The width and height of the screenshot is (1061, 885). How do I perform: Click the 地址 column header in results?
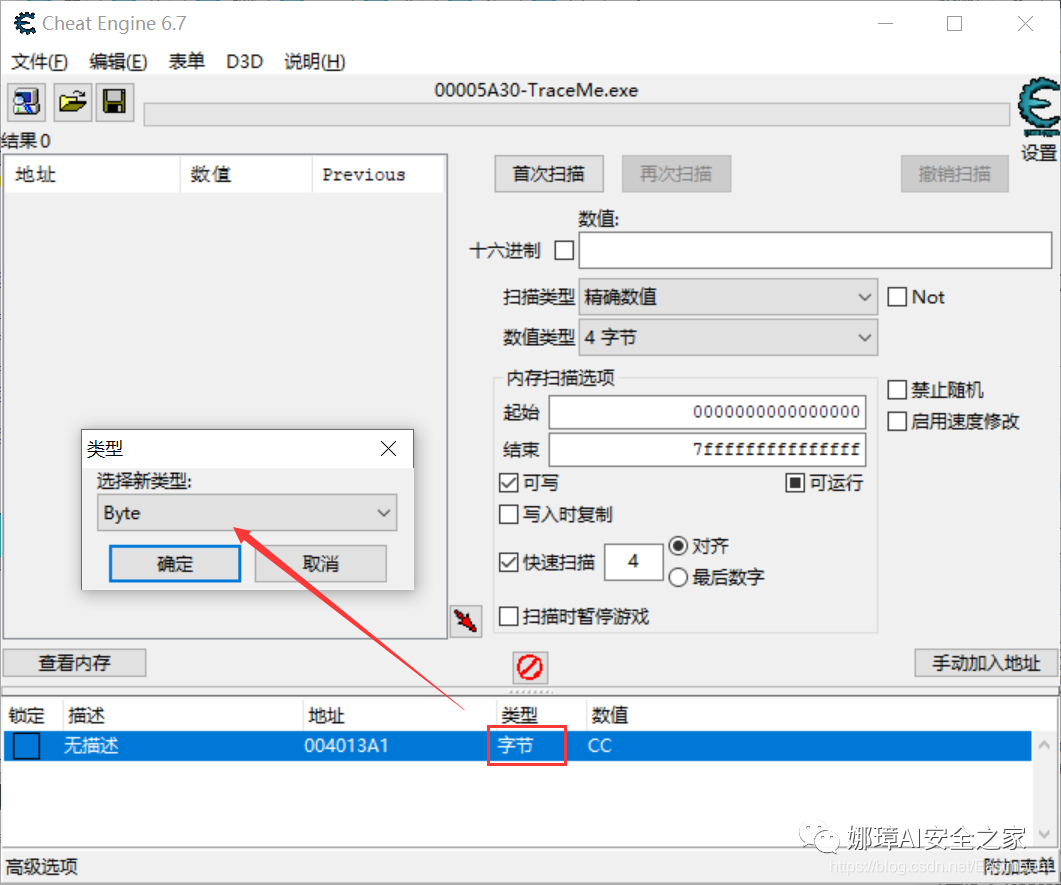point(92,175)
